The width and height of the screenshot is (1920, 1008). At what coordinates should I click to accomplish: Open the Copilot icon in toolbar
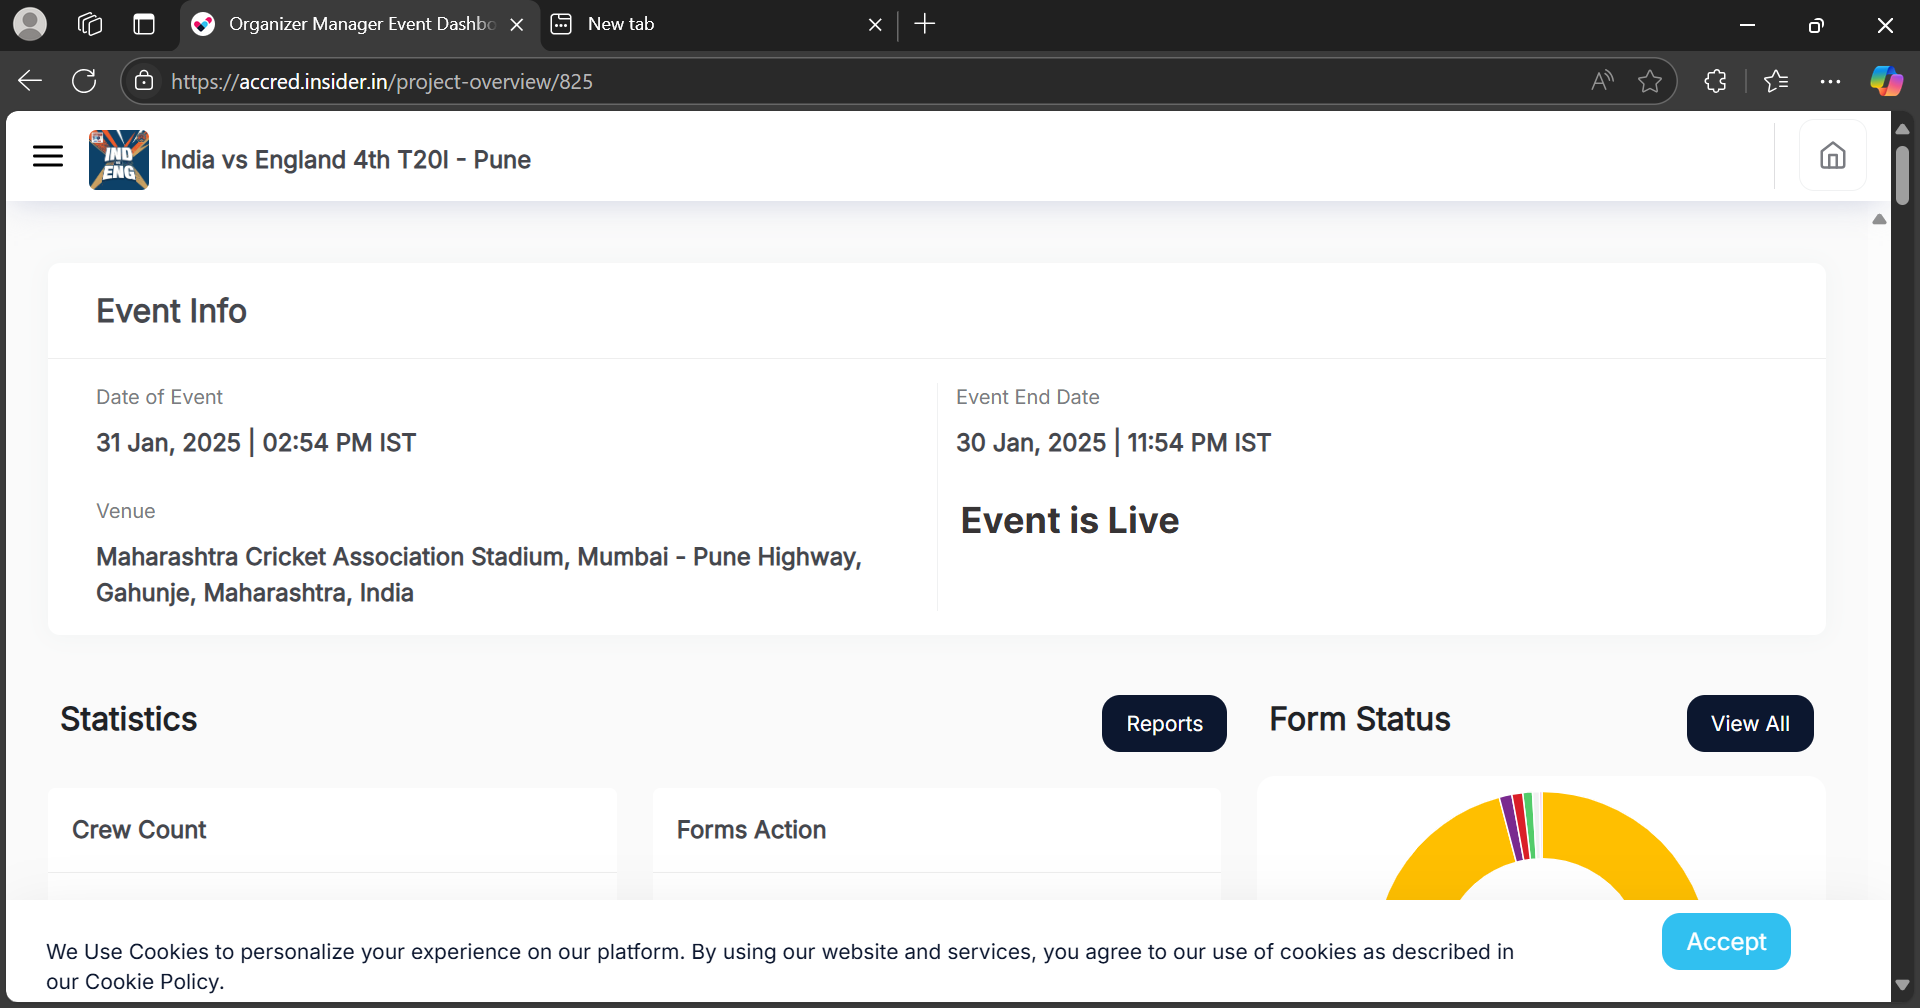[1886, 81]
